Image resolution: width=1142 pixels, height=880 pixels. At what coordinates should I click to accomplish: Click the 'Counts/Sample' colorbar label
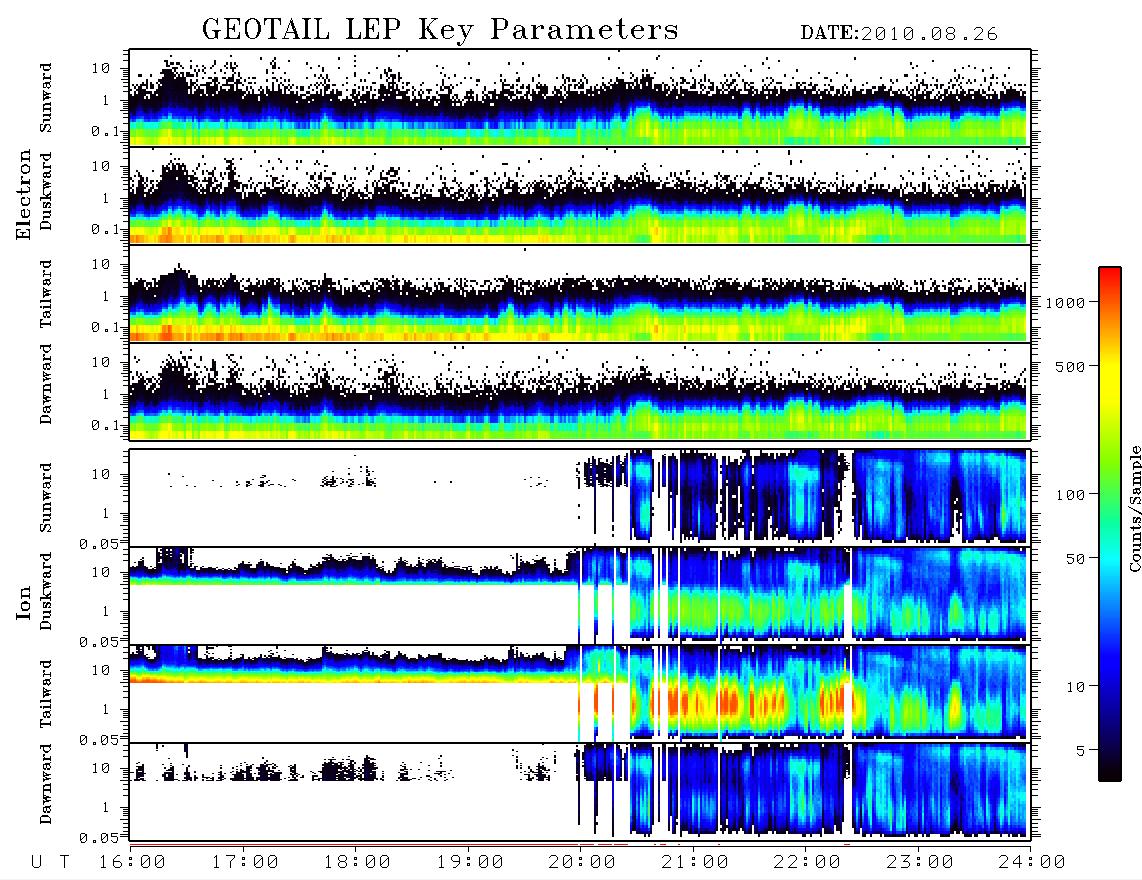pos(1134,508)
